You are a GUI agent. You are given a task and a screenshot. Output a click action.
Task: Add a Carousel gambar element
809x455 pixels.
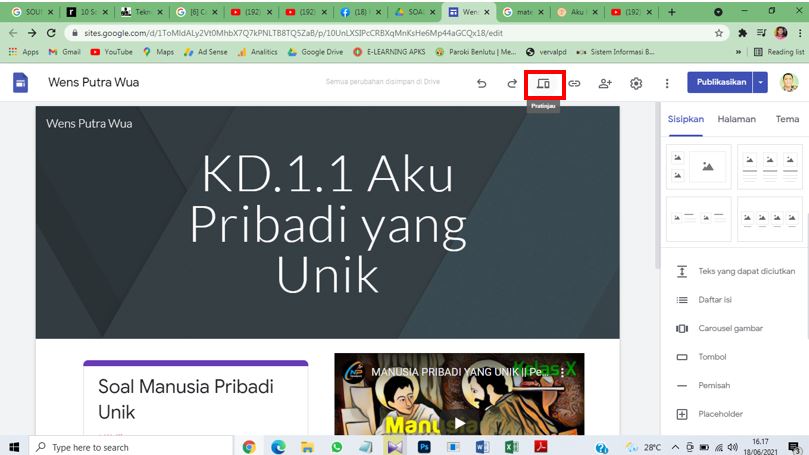pos(730,328)
